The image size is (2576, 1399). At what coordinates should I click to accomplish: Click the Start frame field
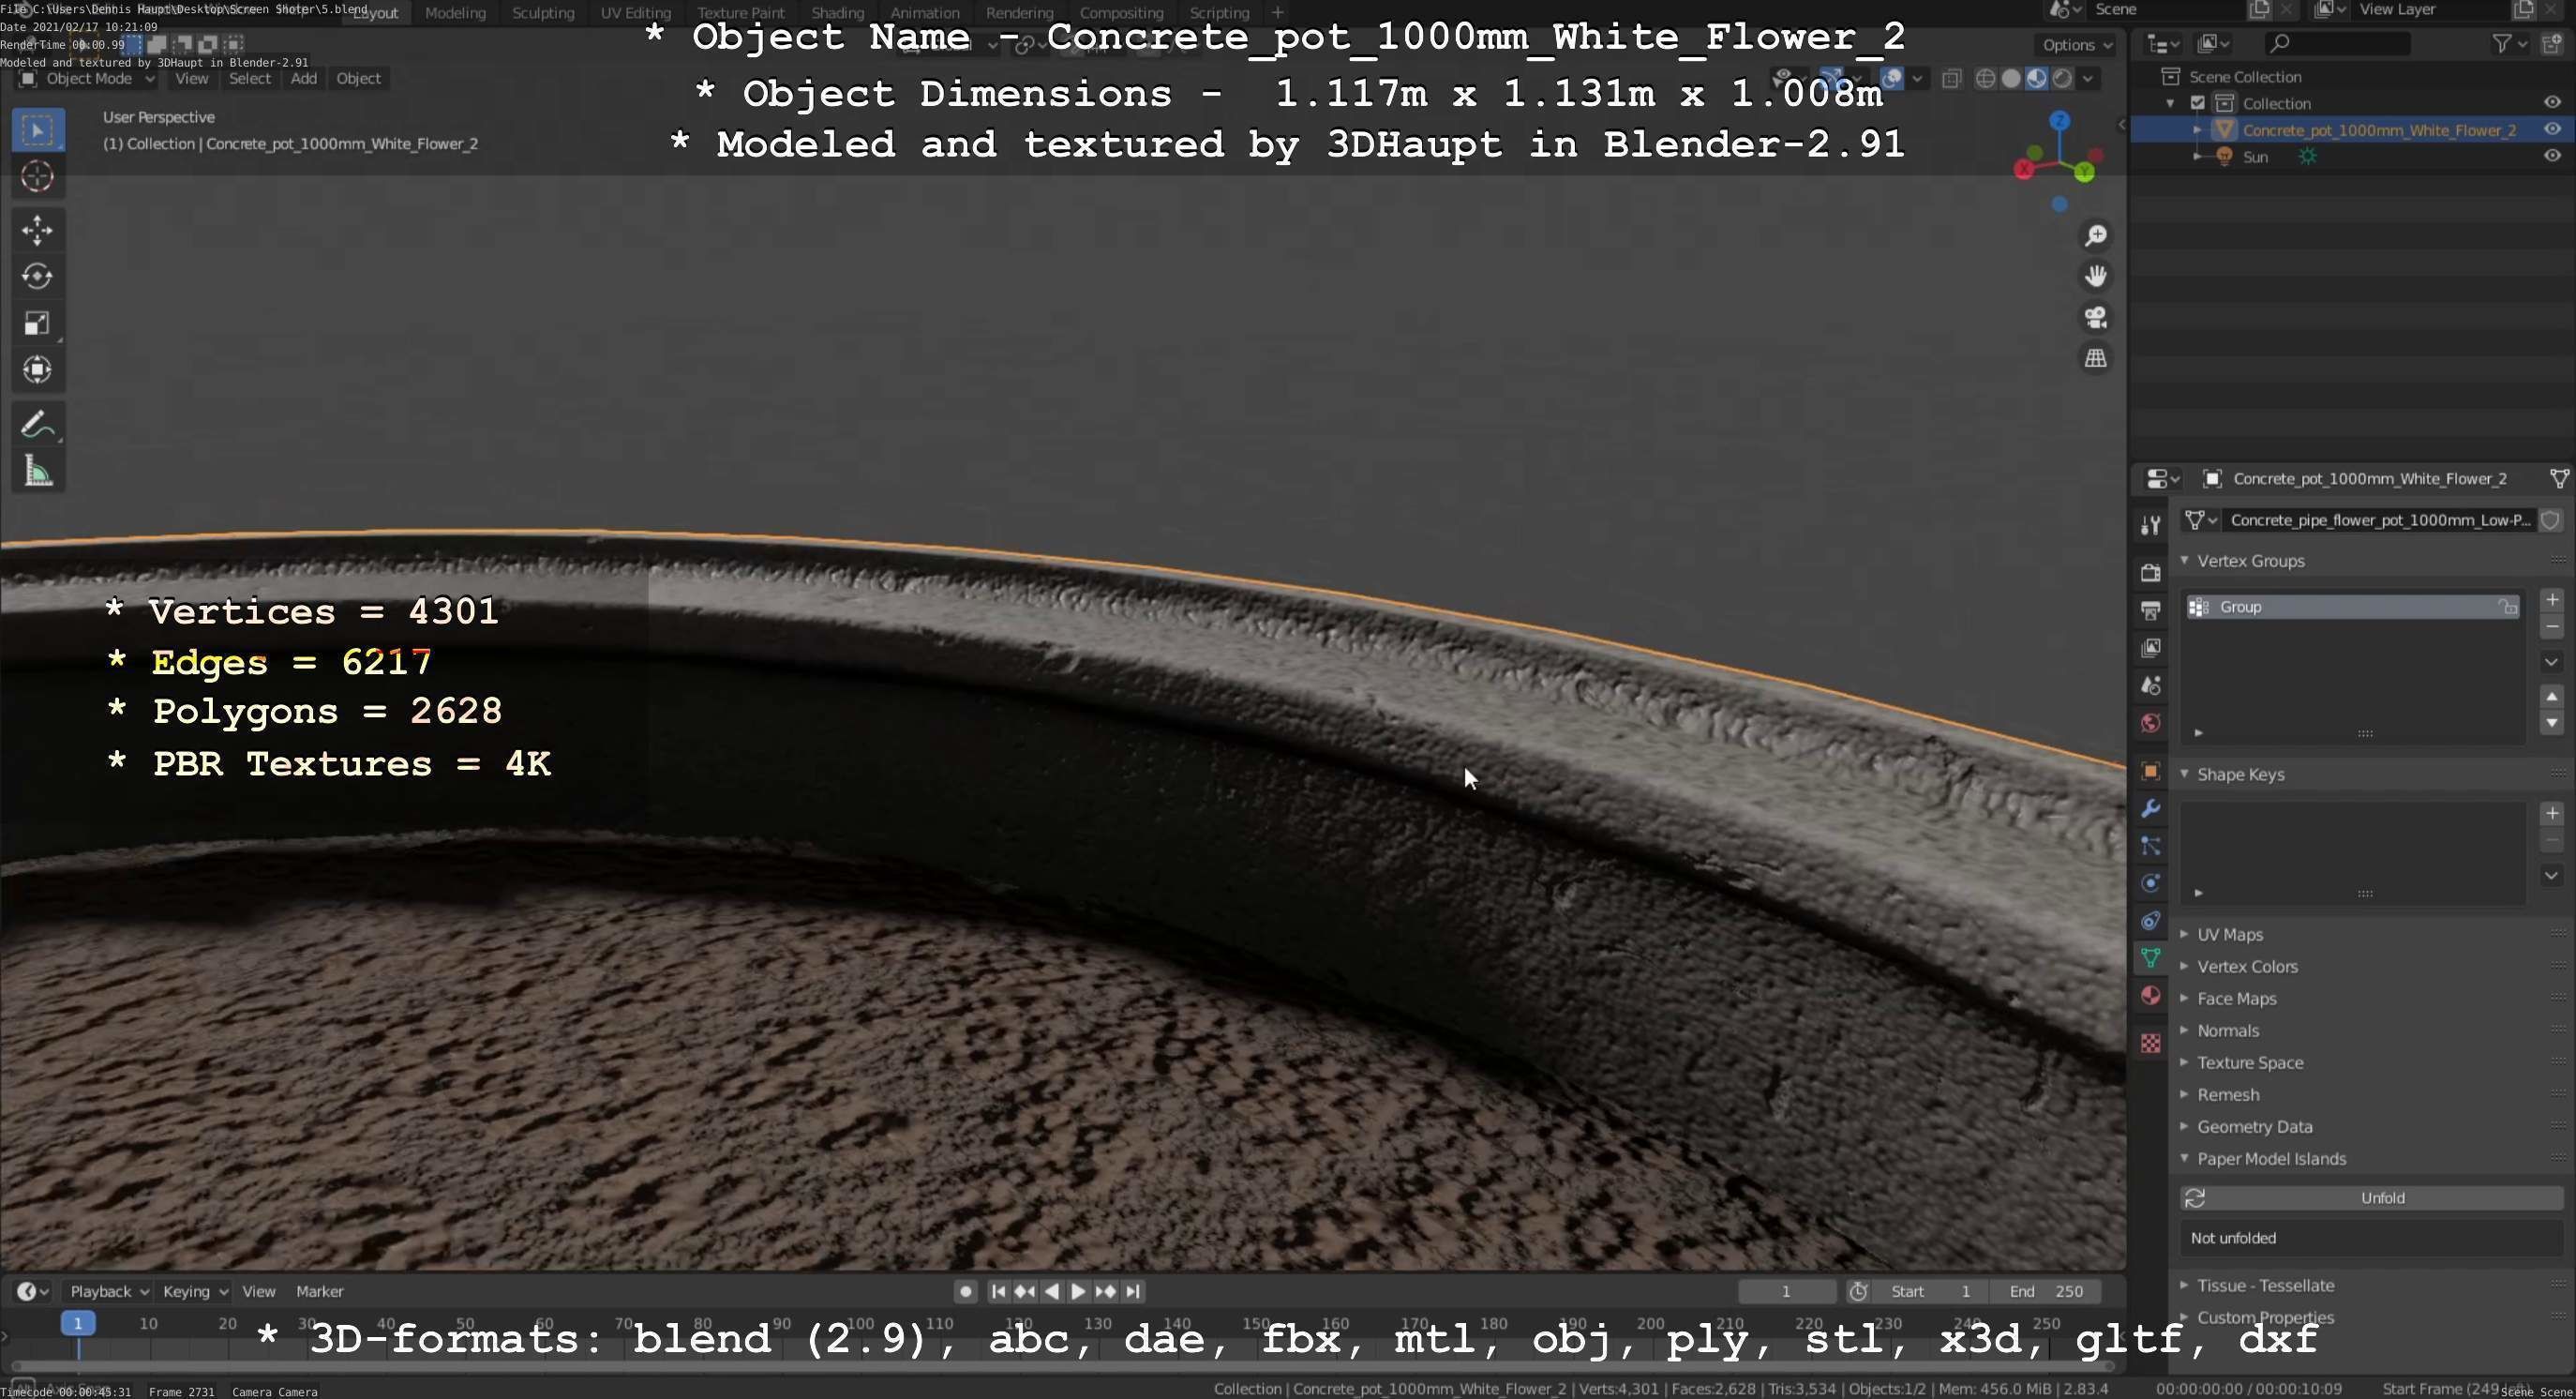(1929, 1291)
